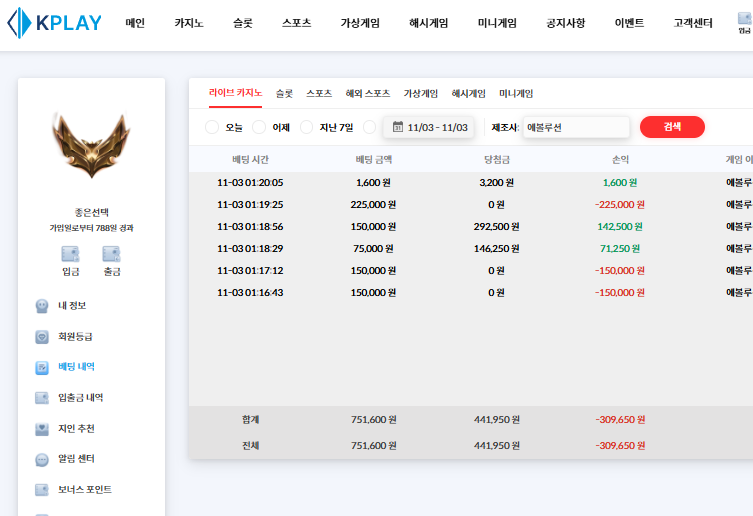This screenshot has width=753, height=516.
Task: Open the 지인 추천 sidebar link
Action: [76, 428]
